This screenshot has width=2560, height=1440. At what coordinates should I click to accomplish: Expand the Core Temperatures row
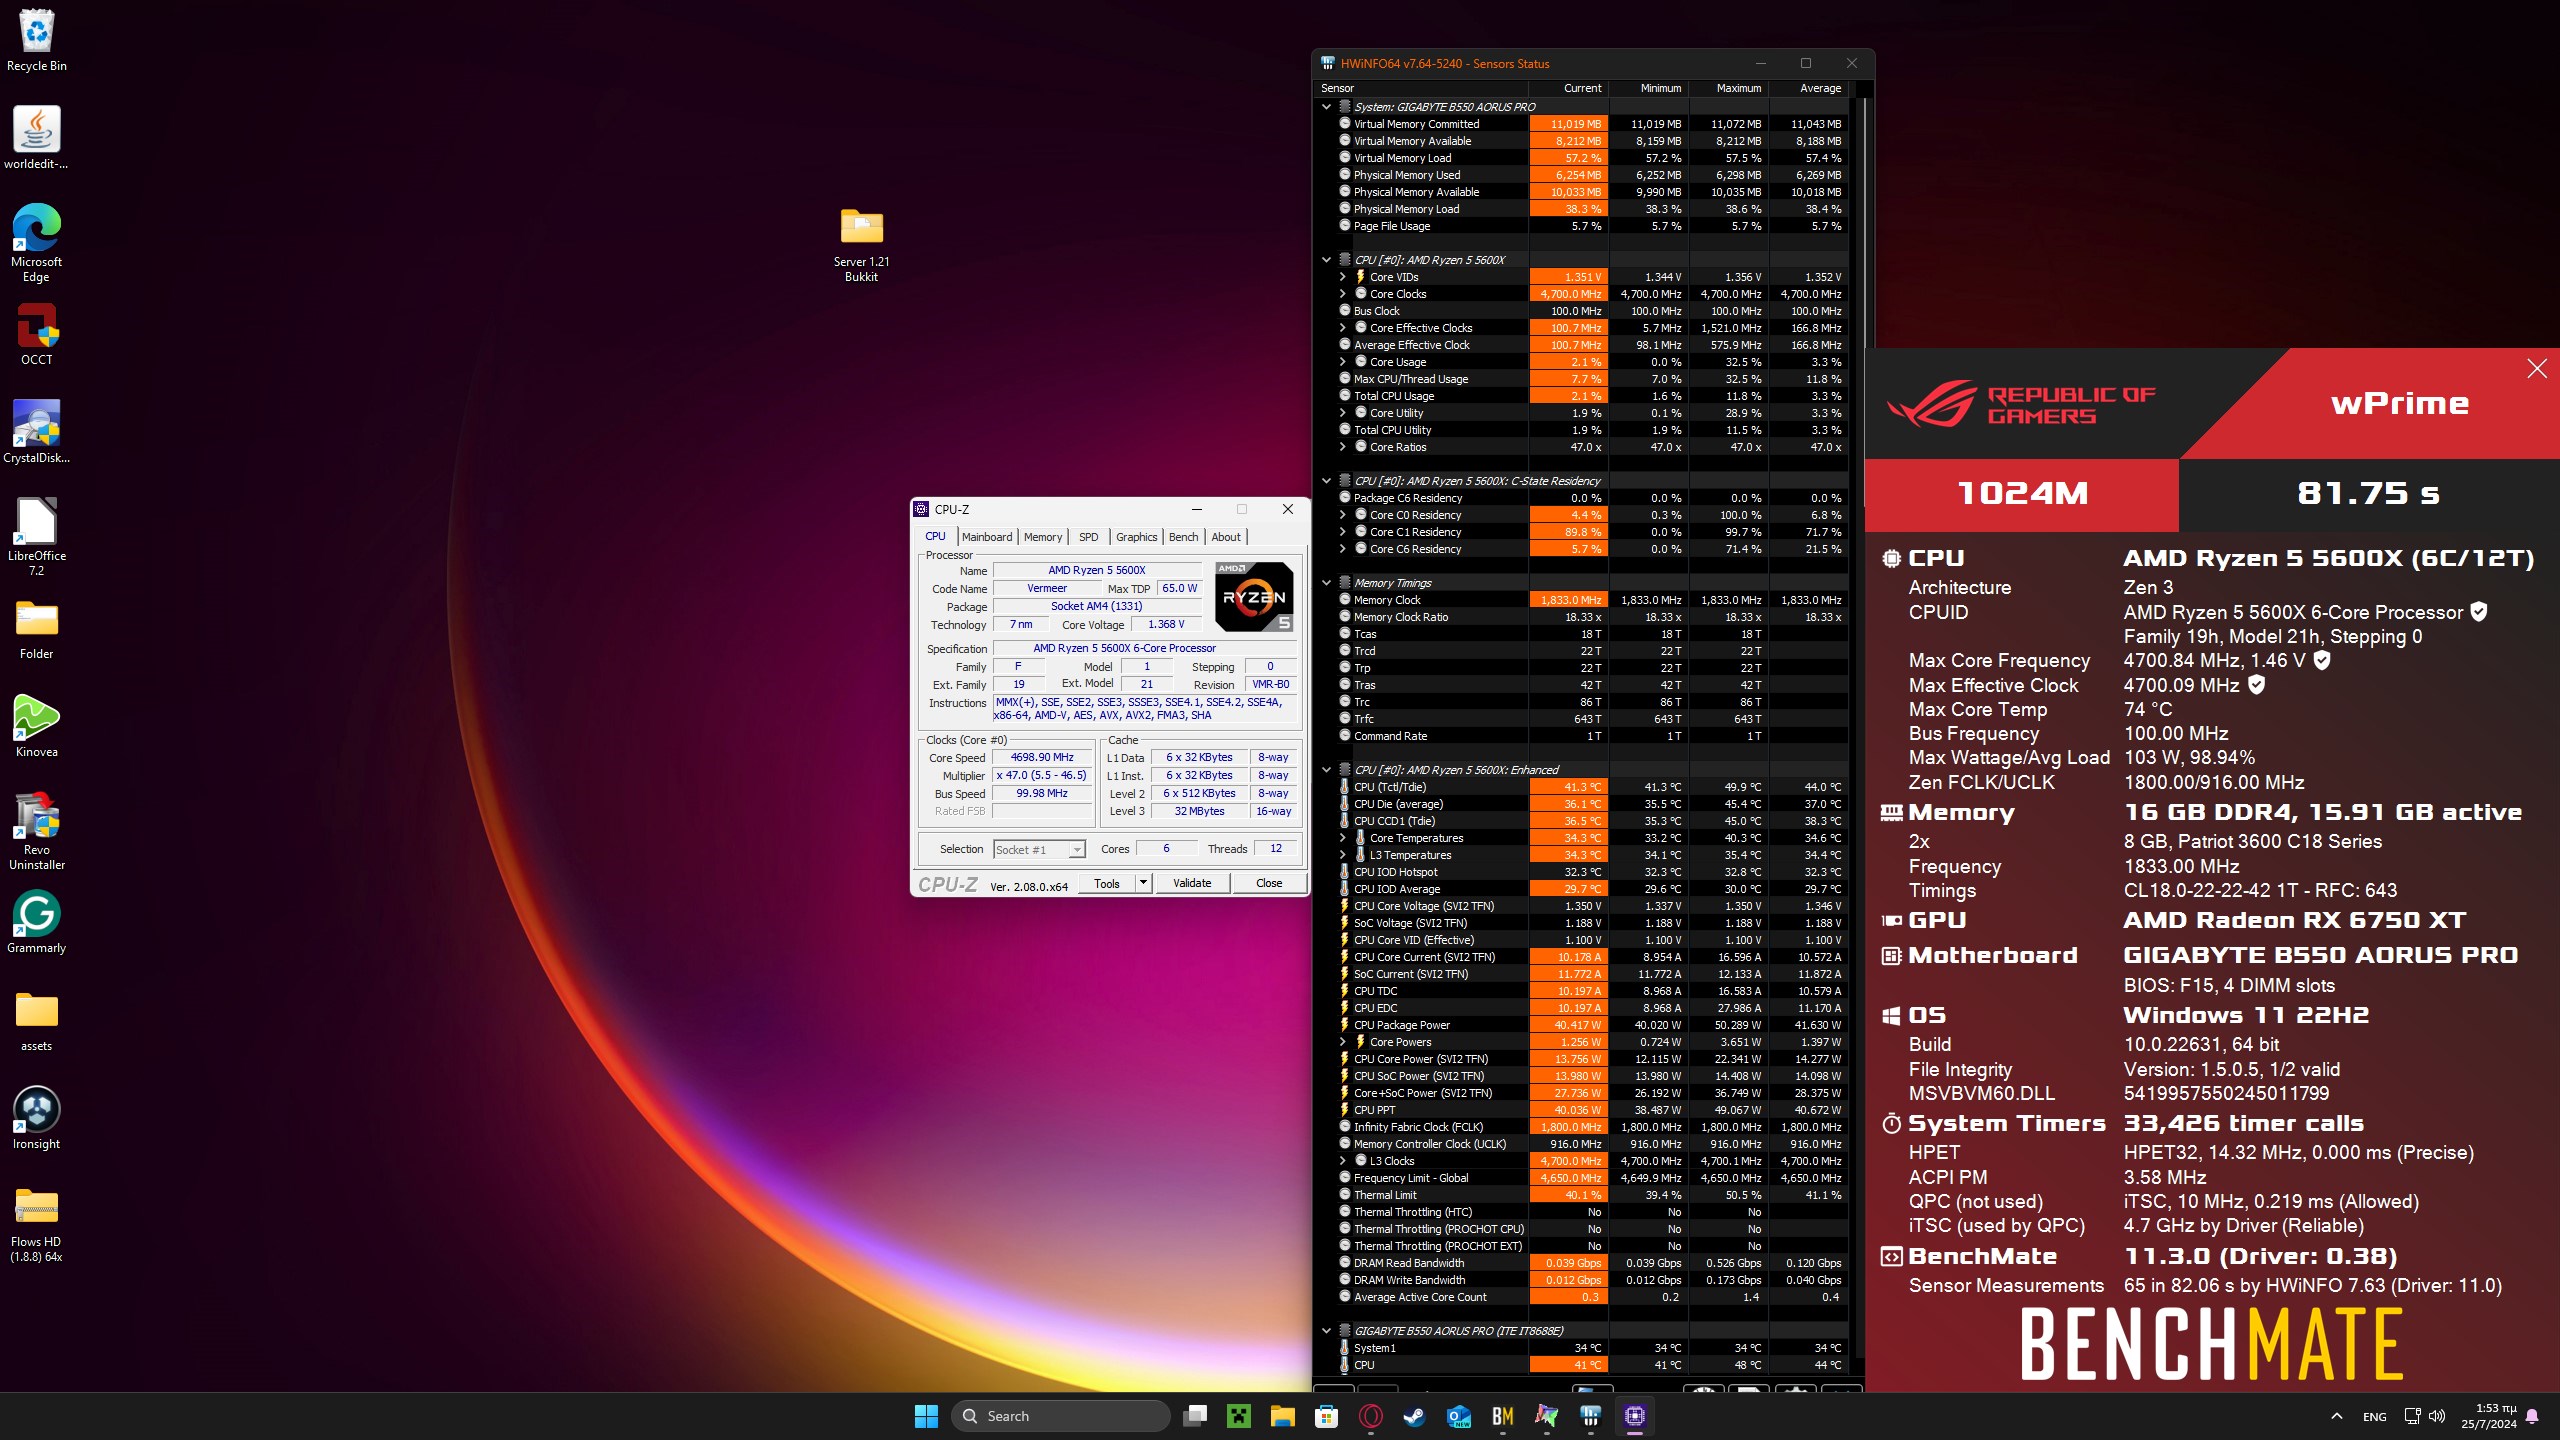[1343, 838]
